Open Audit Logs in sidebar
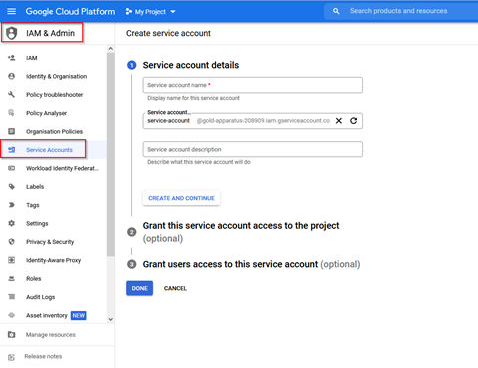478x368 pixels. coord(41,297)
